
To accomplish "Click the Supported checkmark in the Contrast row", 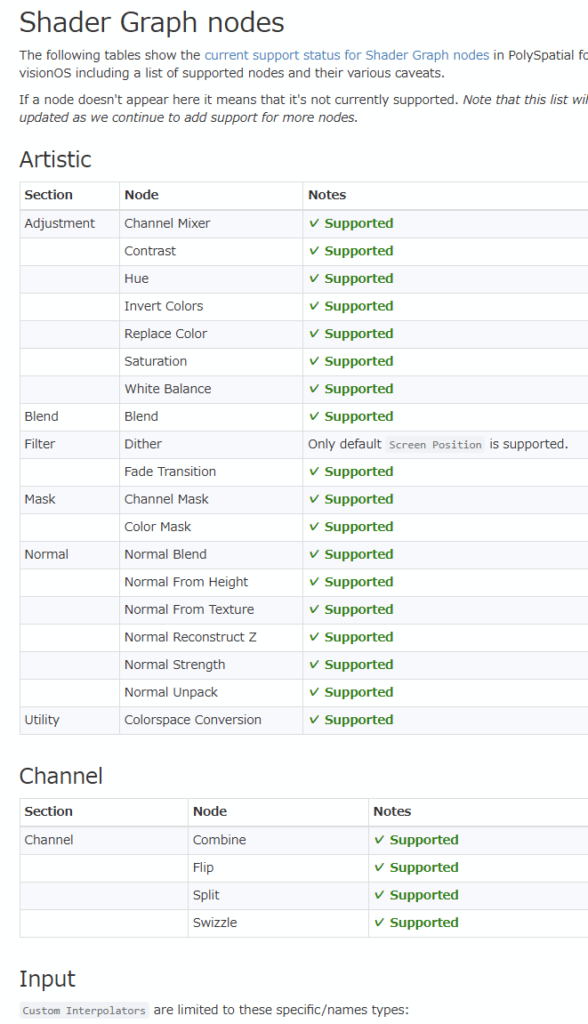I will (314, 251).
